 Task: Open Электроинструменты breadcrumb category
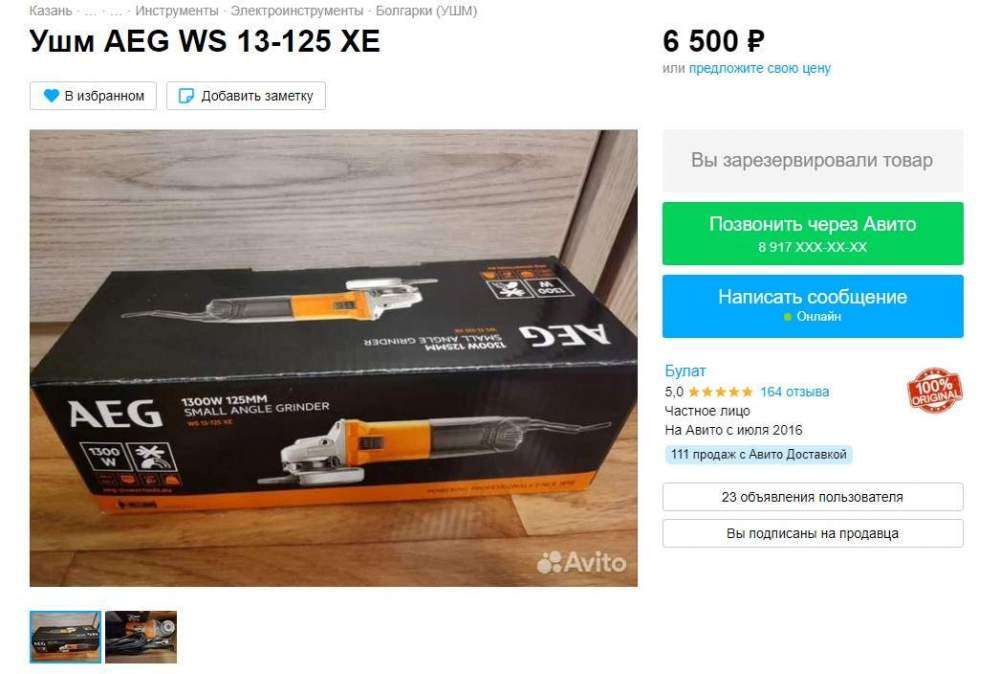coord(297,11)
